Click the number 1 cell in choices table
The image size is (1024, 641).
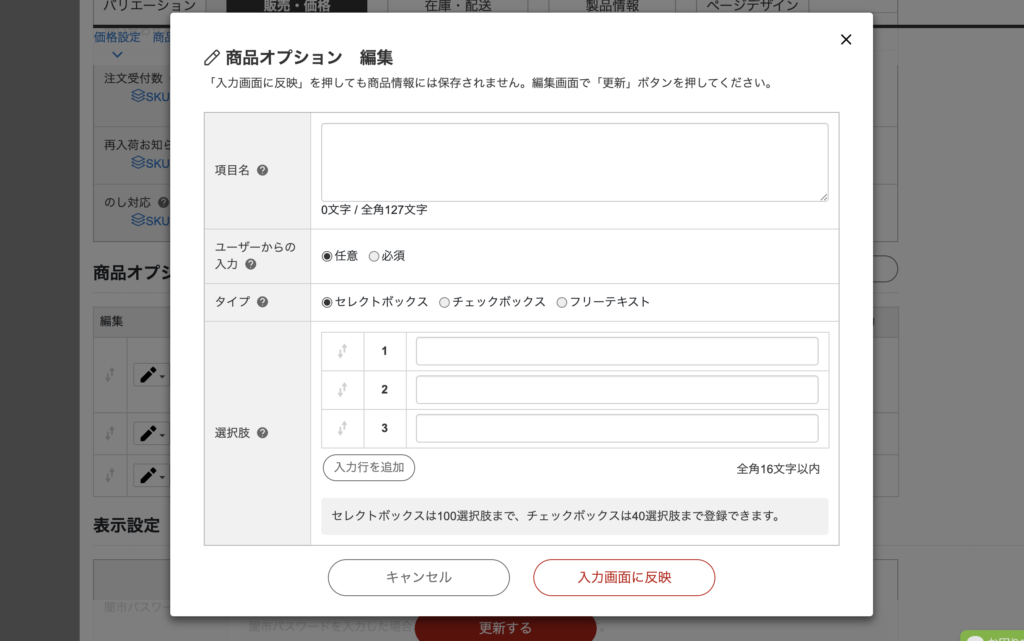pos(385,351)
